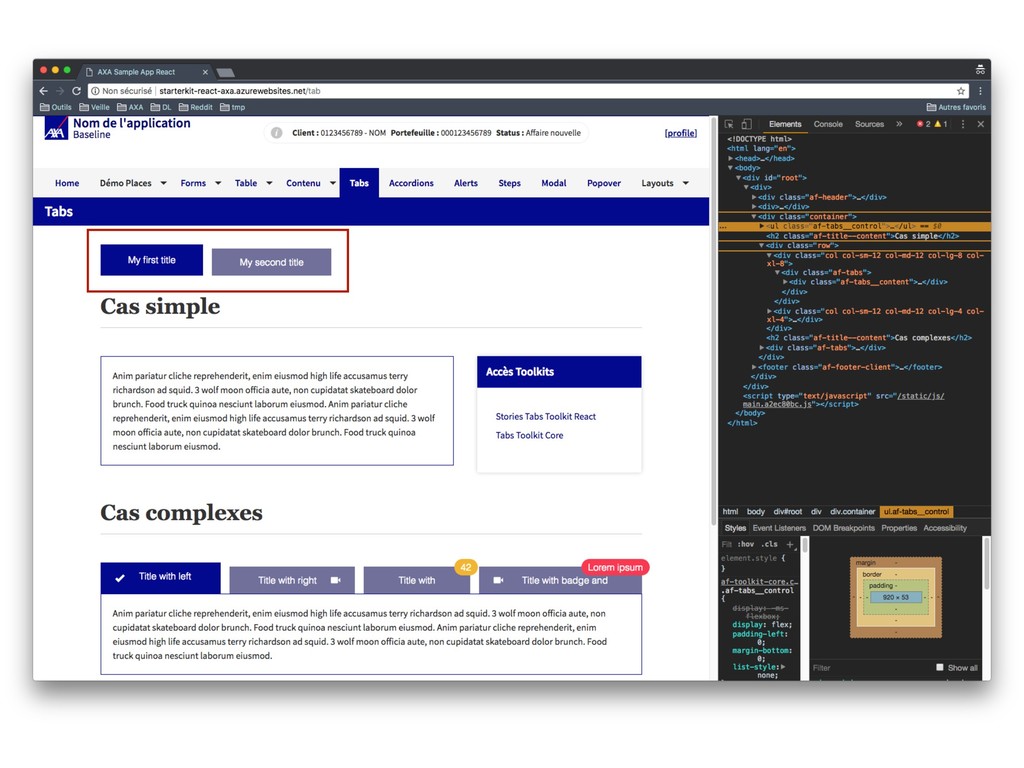The width and height of the screenshot is (1024, 768).
Task: Toggle the .cls class editor button
Action: coord(769,544)
